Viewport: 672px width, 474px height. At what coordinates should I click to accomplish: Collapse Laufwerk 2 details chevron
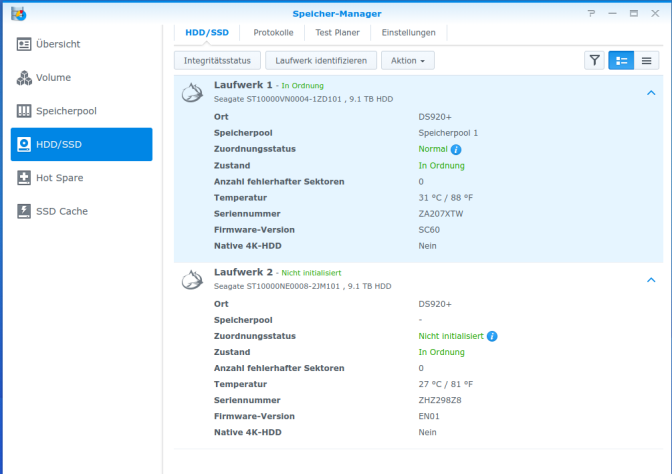(x=651, y=280)
